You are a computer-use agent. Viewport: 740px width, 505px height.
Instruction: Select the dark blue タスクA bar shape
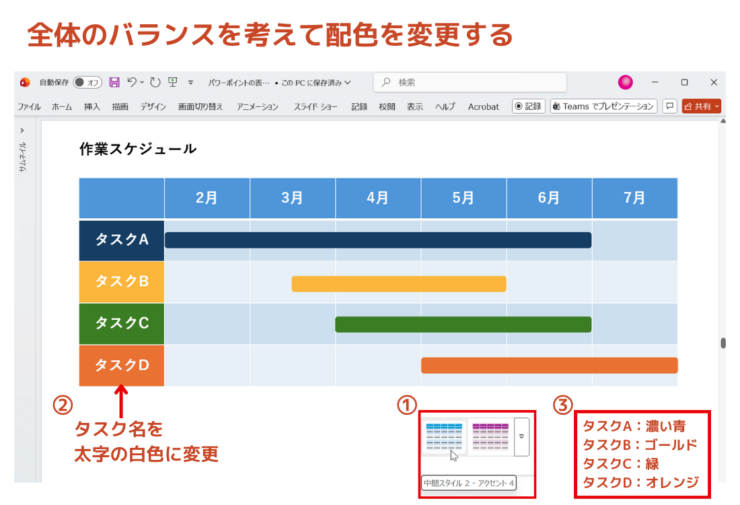378,240
